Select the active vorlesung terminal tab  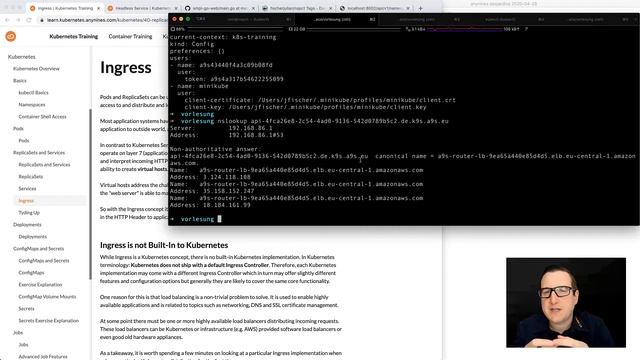pos(337,19)
